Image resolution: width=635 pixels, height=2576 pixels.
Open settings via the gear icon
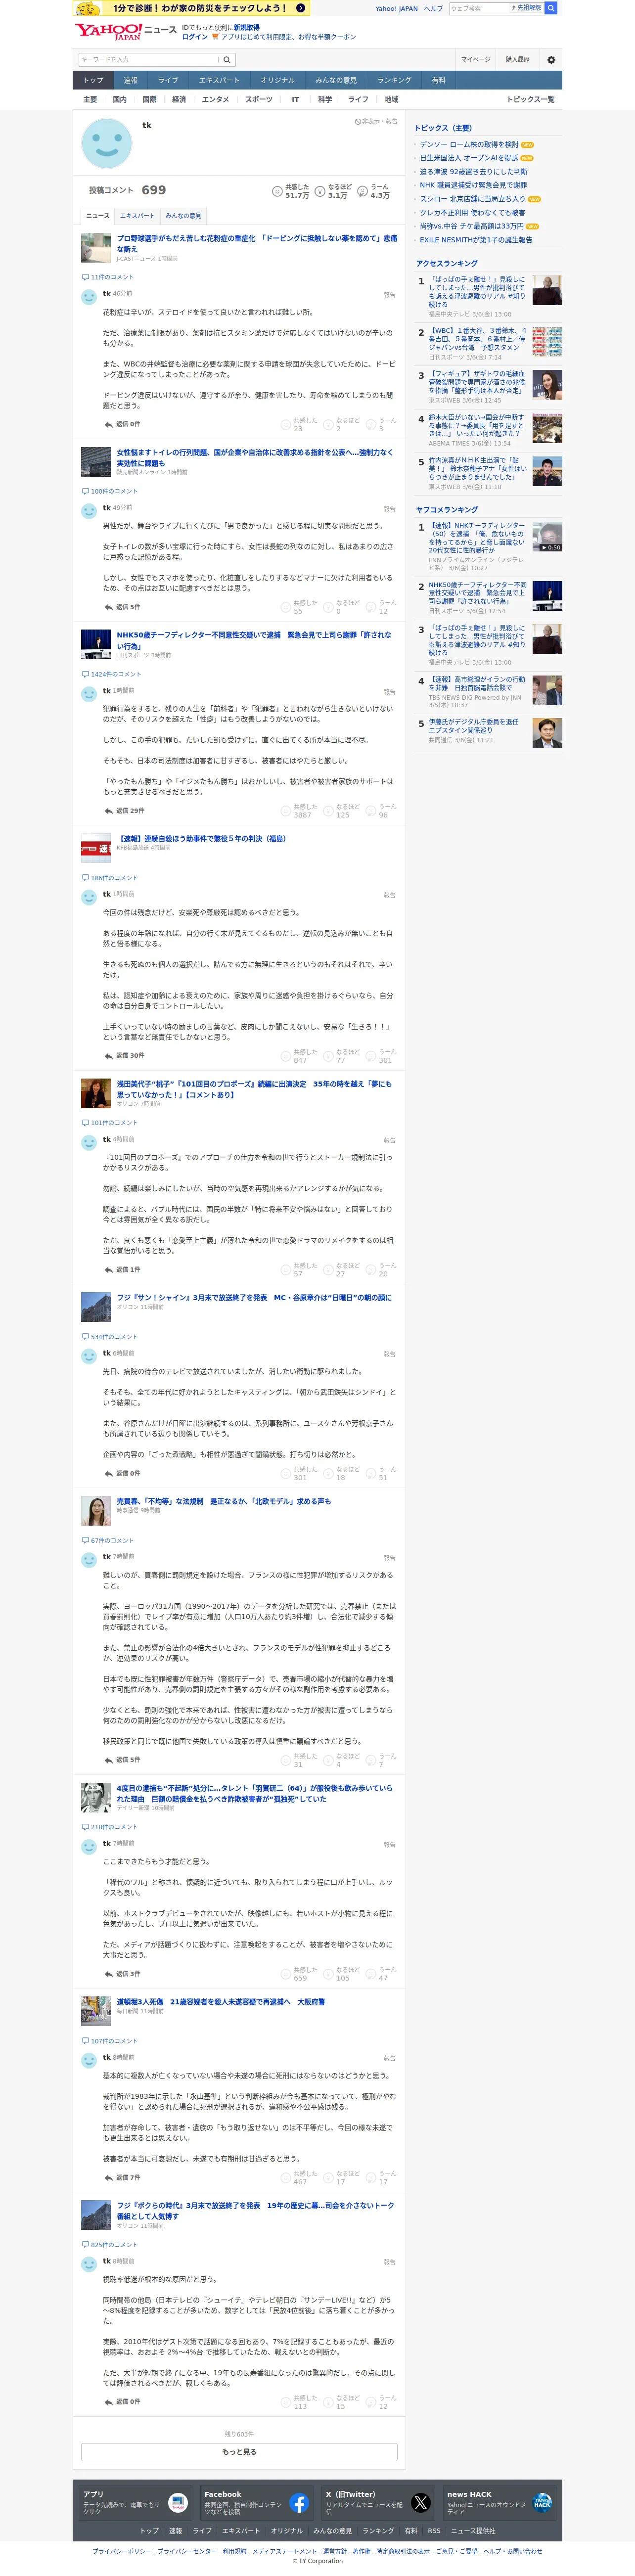(x=551, y=60)
